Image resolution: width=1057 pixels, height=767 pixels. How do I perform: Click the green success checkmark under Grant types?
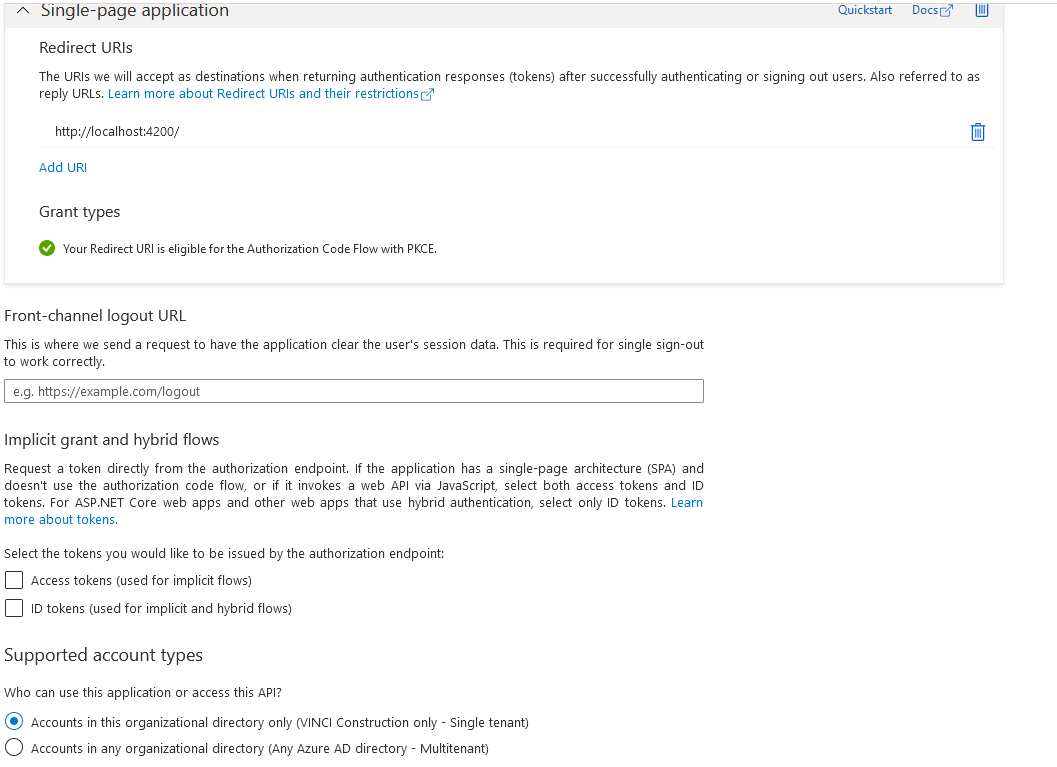tap(47, 248)
